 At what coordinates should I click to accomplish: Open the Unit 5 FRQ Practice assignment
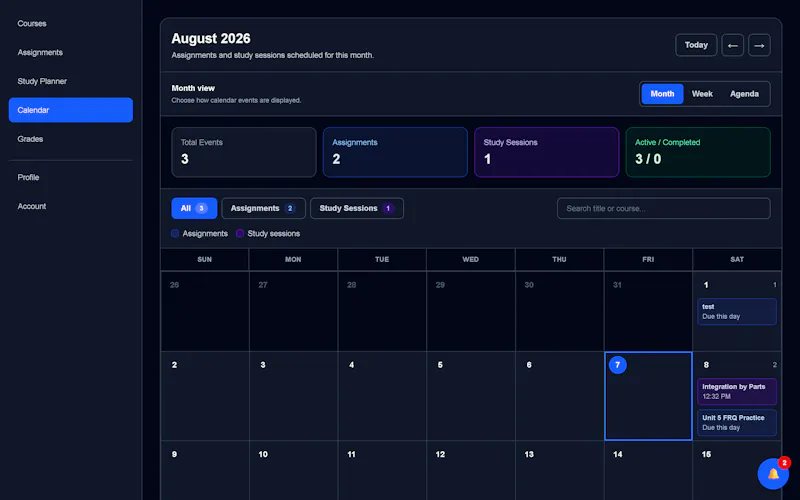pyautogui.click(x=737, y=422)
